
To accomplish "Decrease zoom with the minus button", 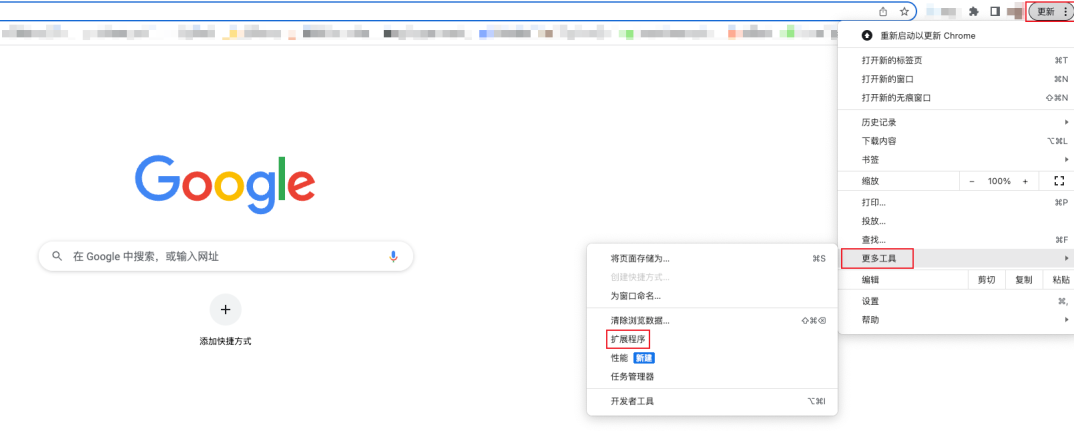I will coord(972,181).
